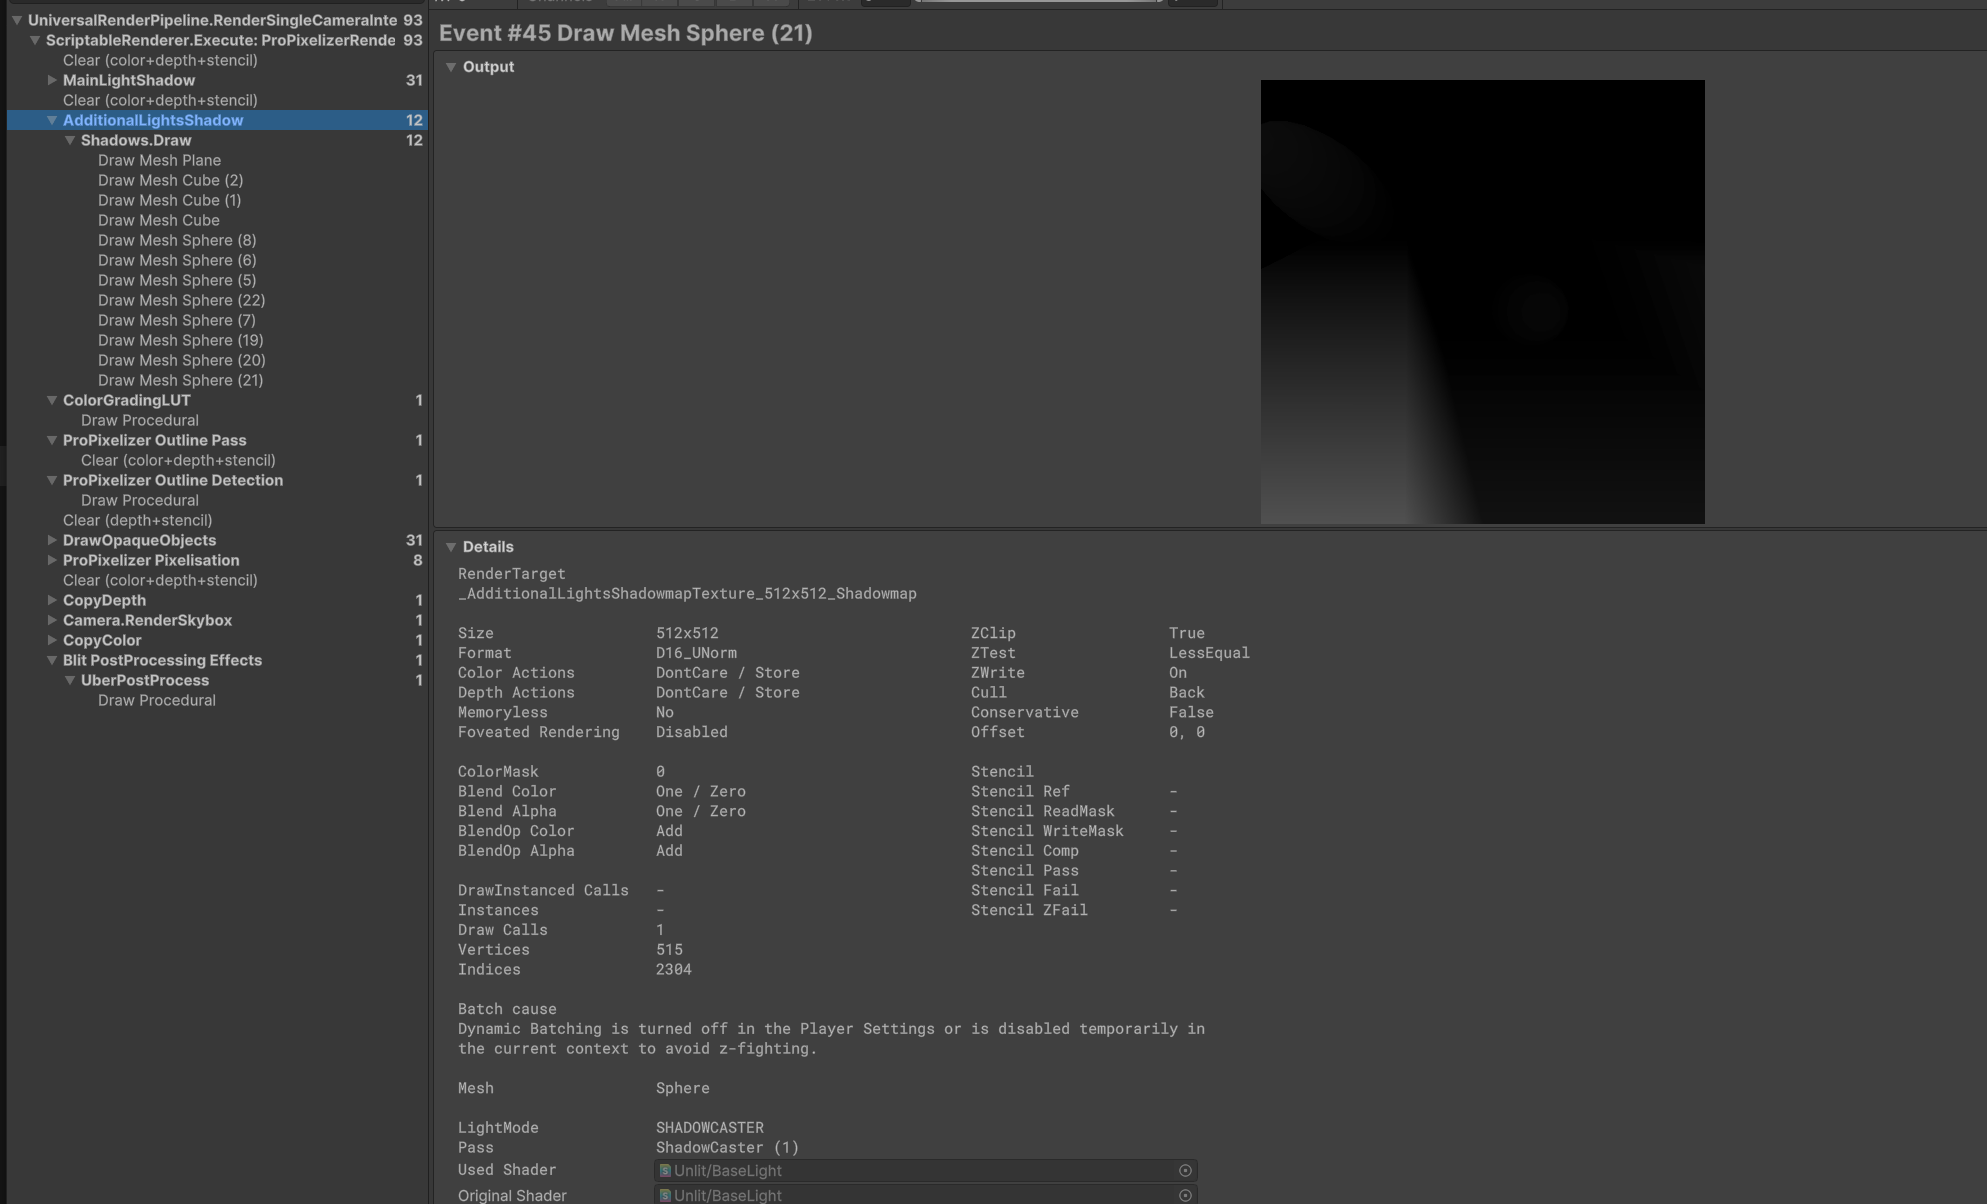
Task: Collapse the ScriptableRenderer.Execute node
Action: (35, 40)
